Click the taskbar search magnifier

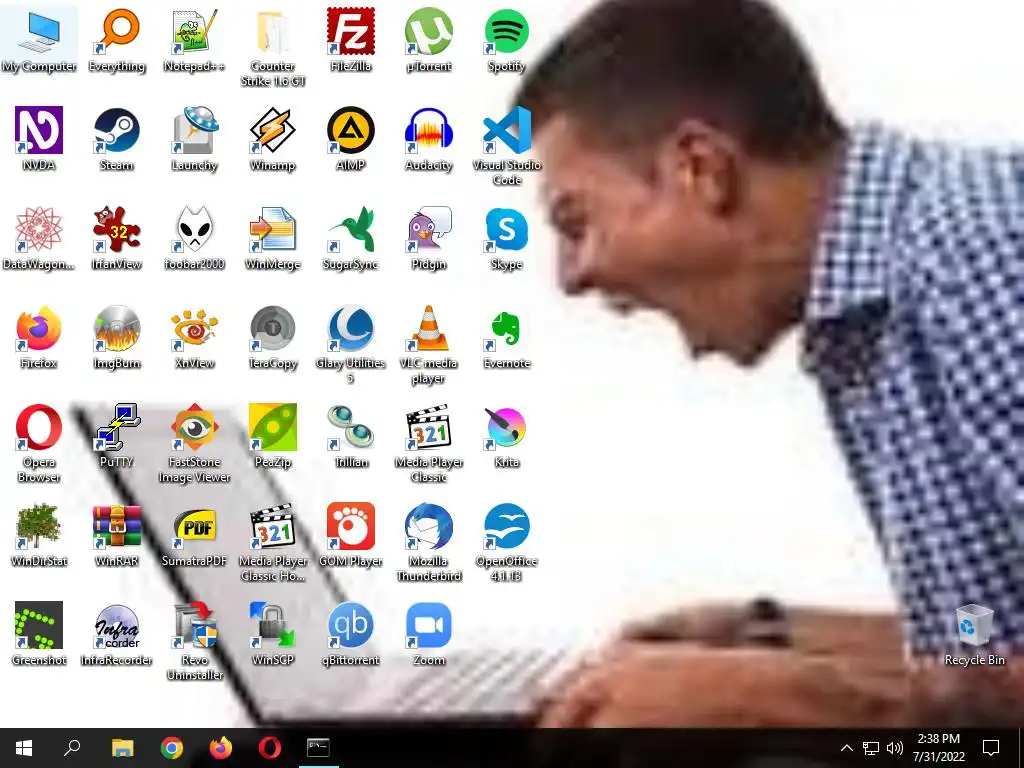pyautogui.click(x=72, y=748)
